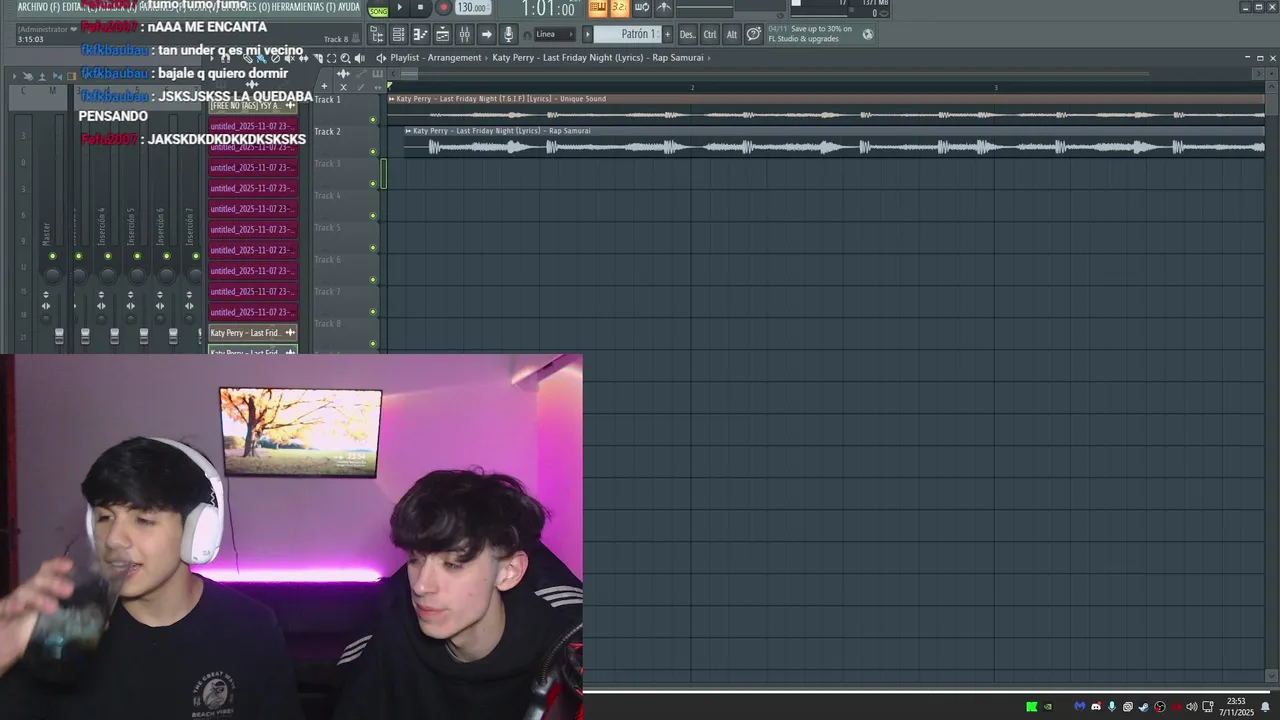This screenshot has height=720, width=1280.
Task: Toggle the loop recording icon
Action: [x=642, y=7]
